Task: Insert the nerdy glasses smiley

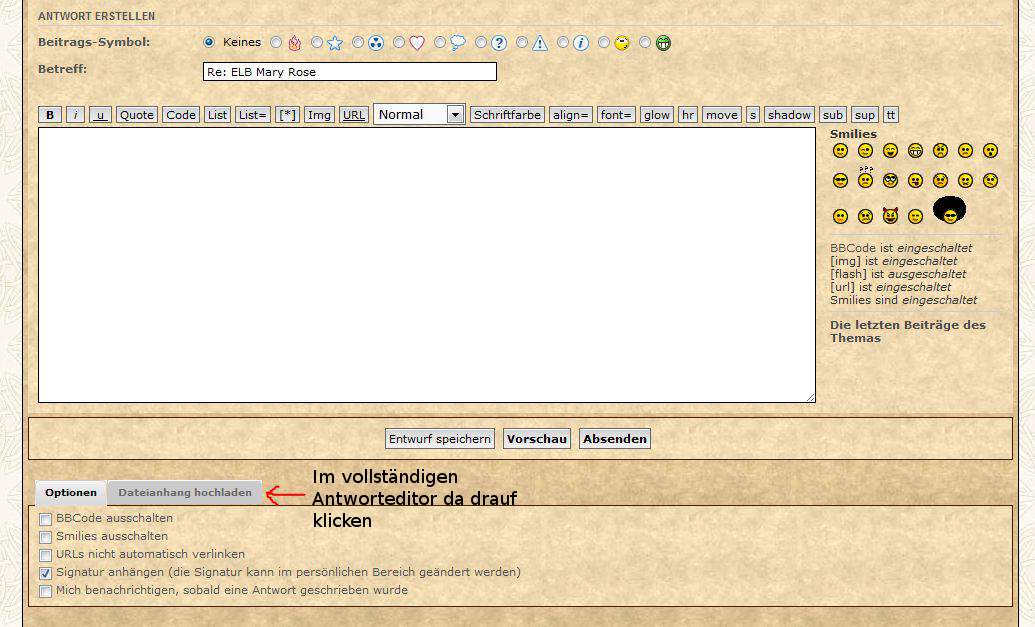Action: click(x=890, y=181)
